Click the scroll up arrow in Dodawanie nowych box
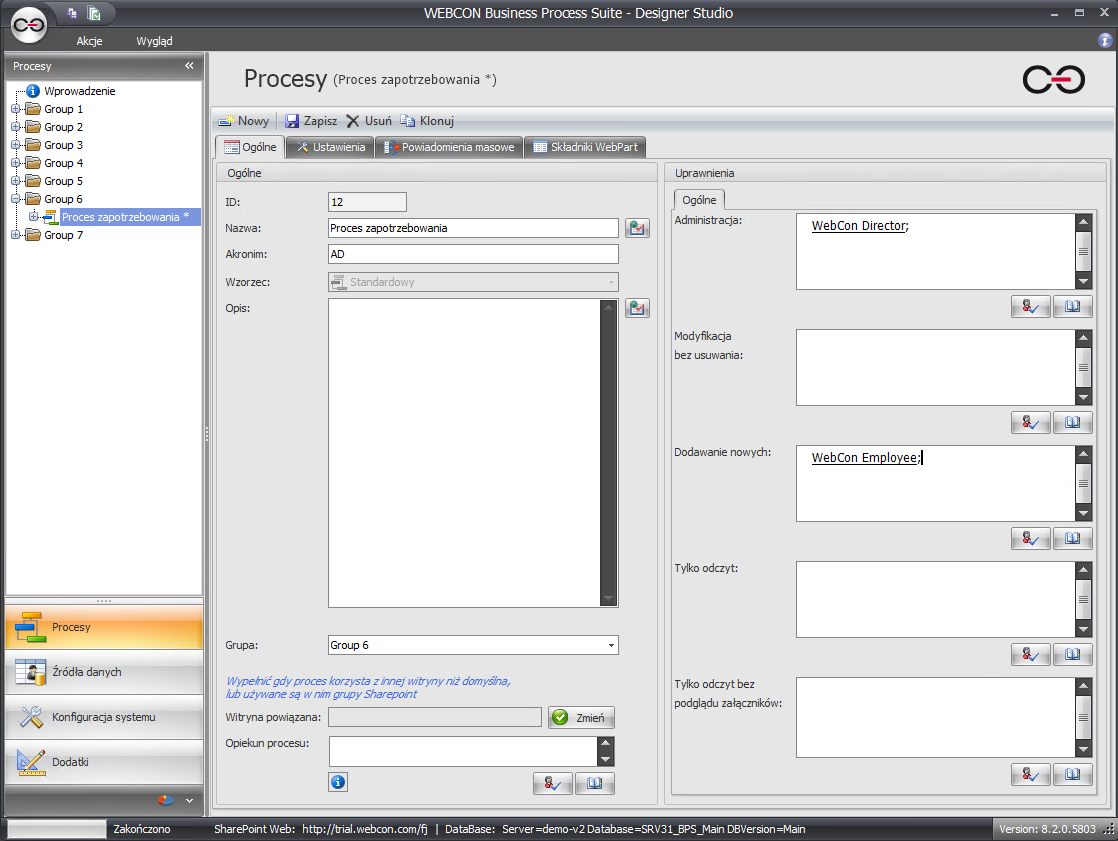The image size is (1118, 841). click(1083, 453)
